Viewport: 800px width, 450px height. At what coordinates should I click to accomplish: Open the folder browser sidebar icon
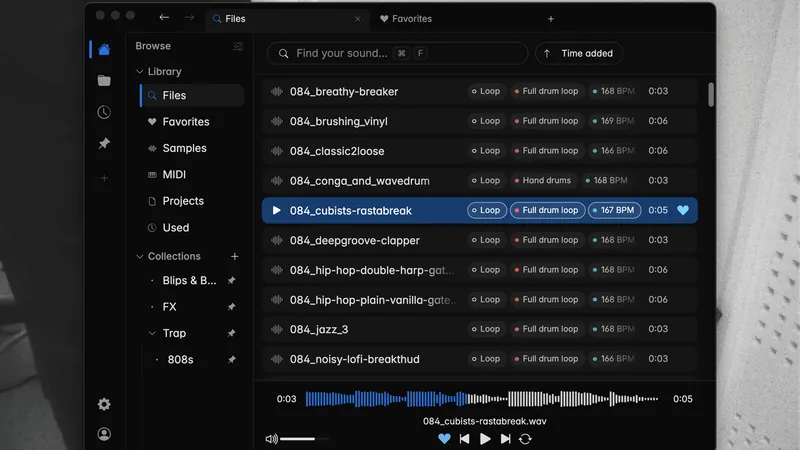point(104,81)
